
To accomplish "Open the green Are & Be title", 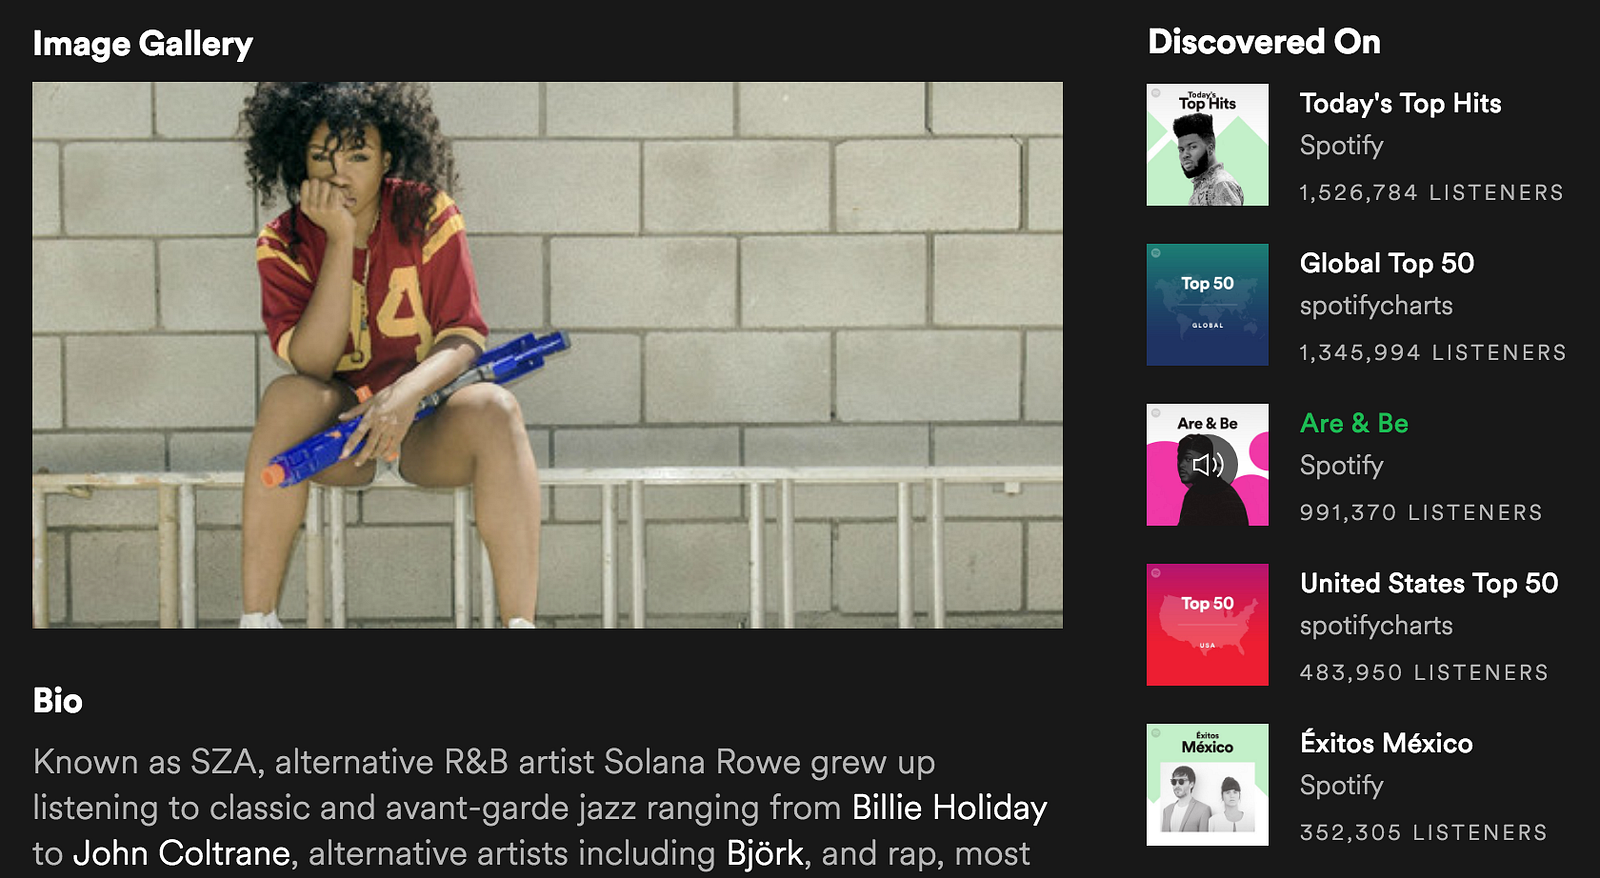I will tap(1354, 424).
